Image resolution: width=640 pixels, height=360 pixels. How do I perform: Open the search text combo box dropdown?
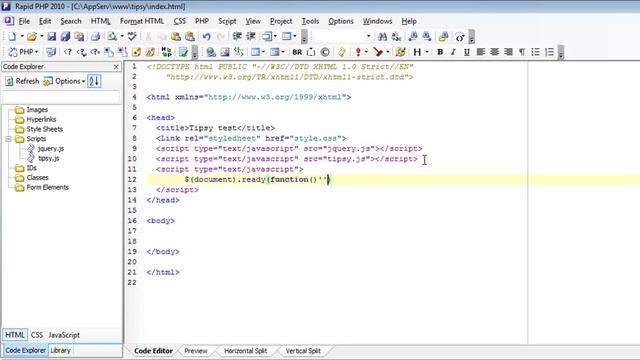coord(368,37)
